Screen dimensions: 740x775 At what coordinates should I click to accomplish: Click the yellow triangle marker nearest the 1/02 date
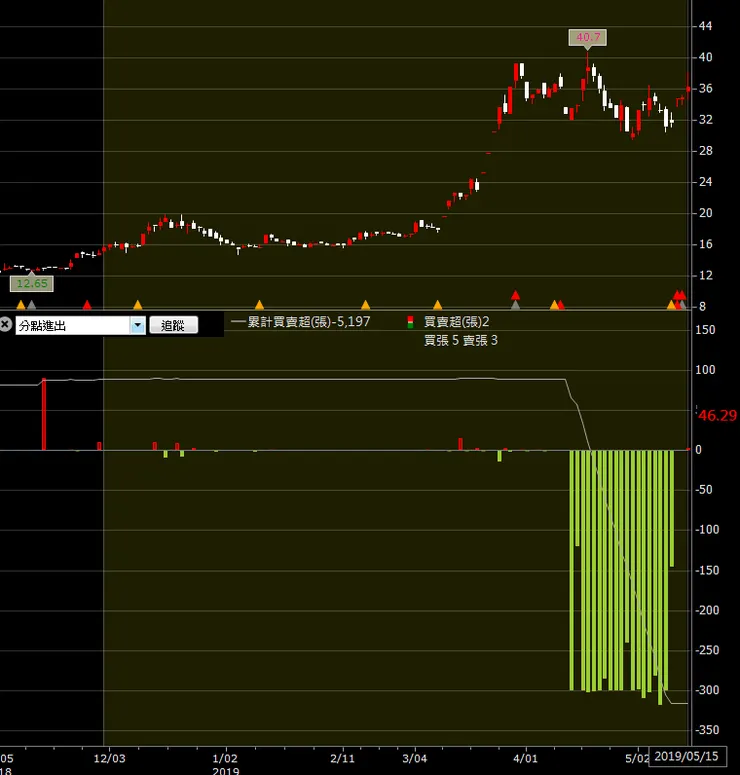point(259,304)
